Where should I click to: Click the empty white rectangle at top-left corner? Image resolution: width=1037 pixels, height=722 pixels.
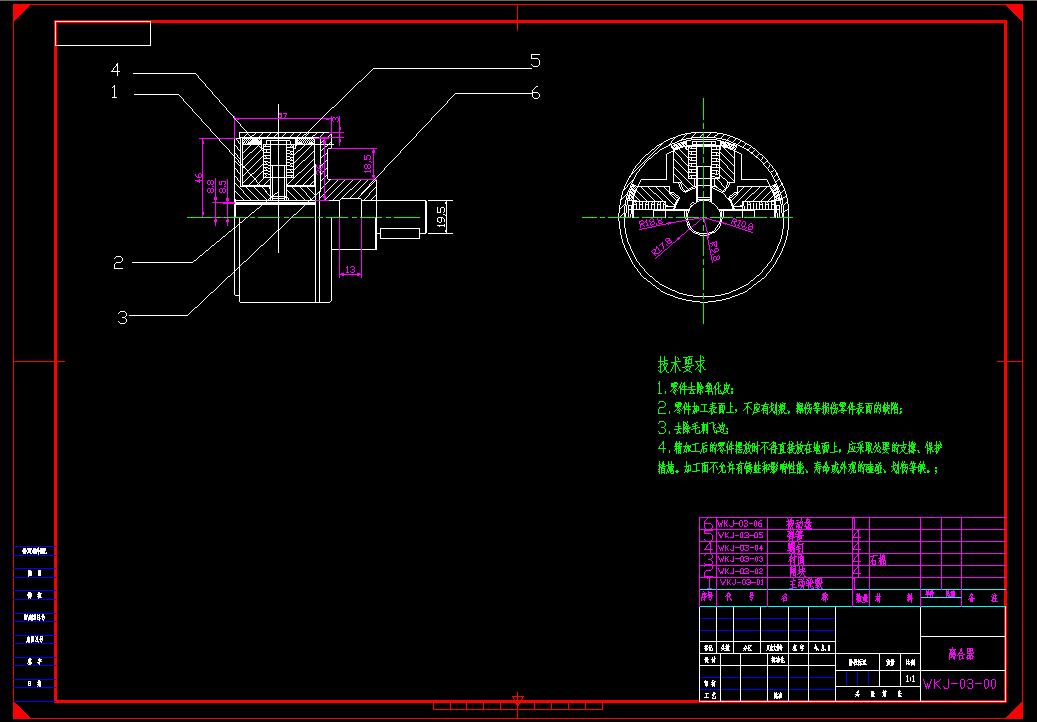(103, 34)
